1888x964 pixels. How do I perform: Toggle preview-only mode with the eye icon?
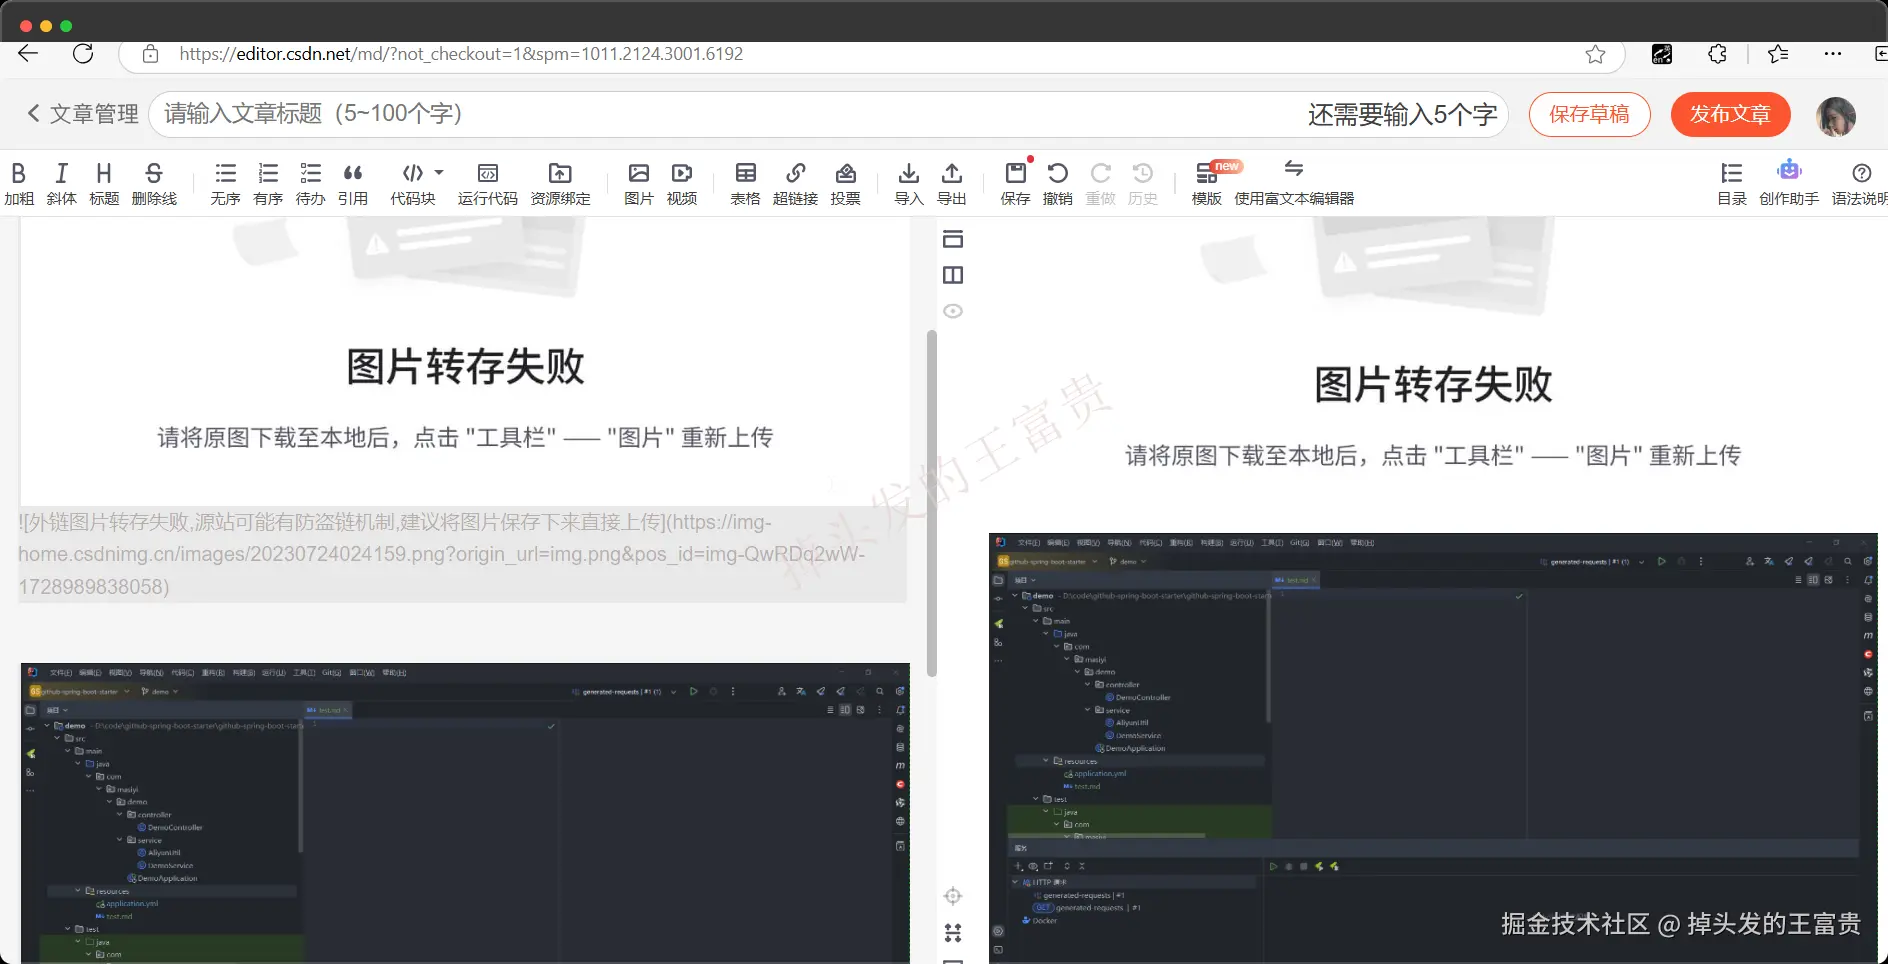click(x=952, y=311)
